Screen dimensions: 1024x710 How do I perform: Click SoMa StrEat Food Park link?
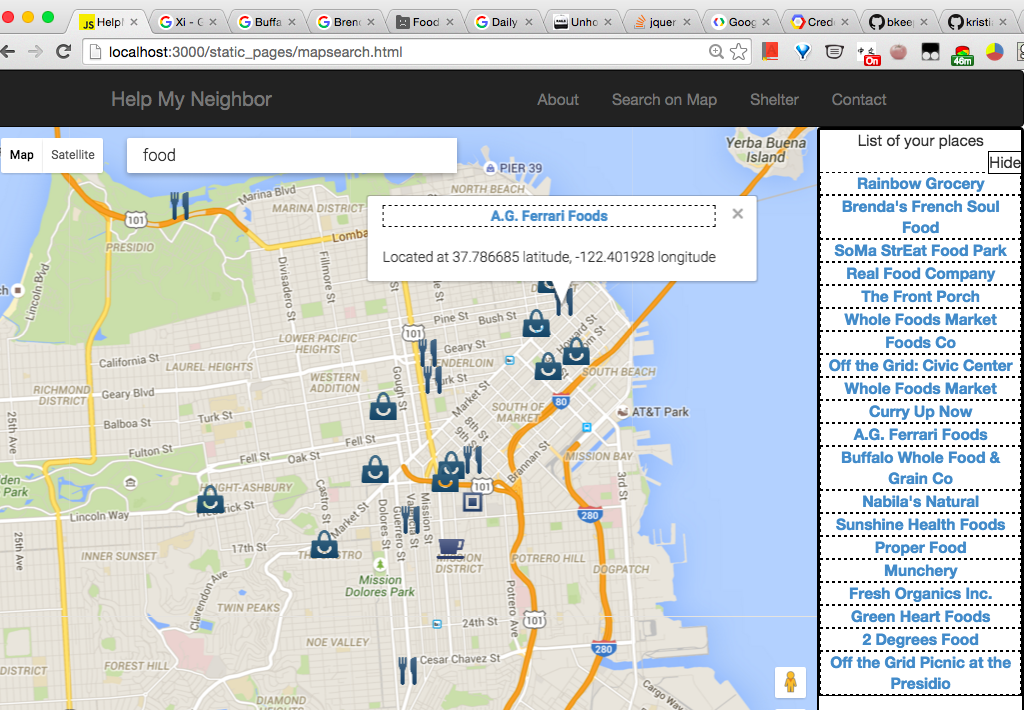point(920,251)
